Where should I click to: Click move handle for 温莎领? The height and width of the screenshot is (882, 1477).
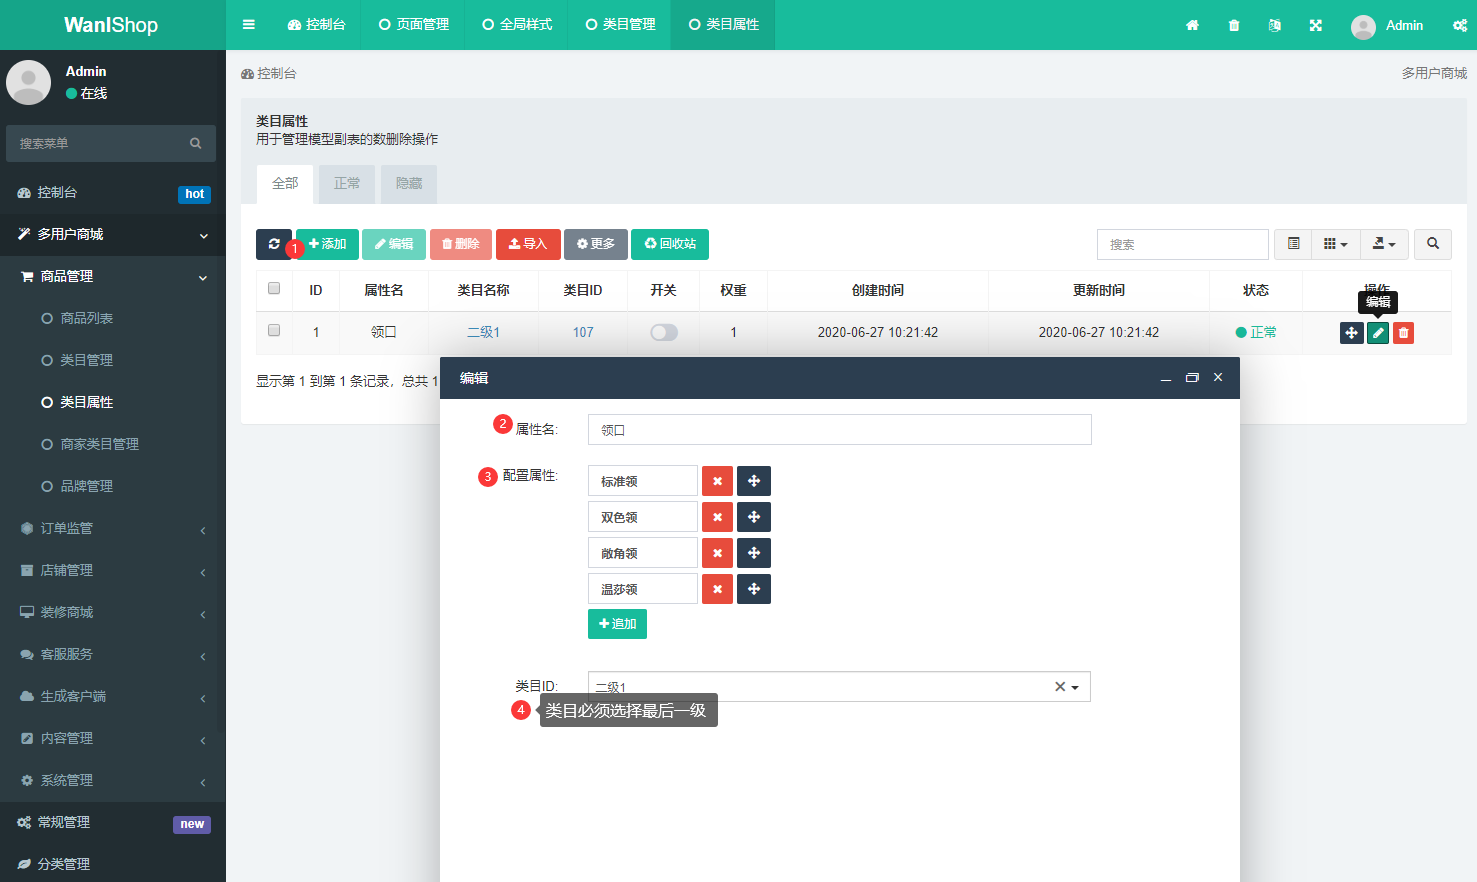point(754,589)
